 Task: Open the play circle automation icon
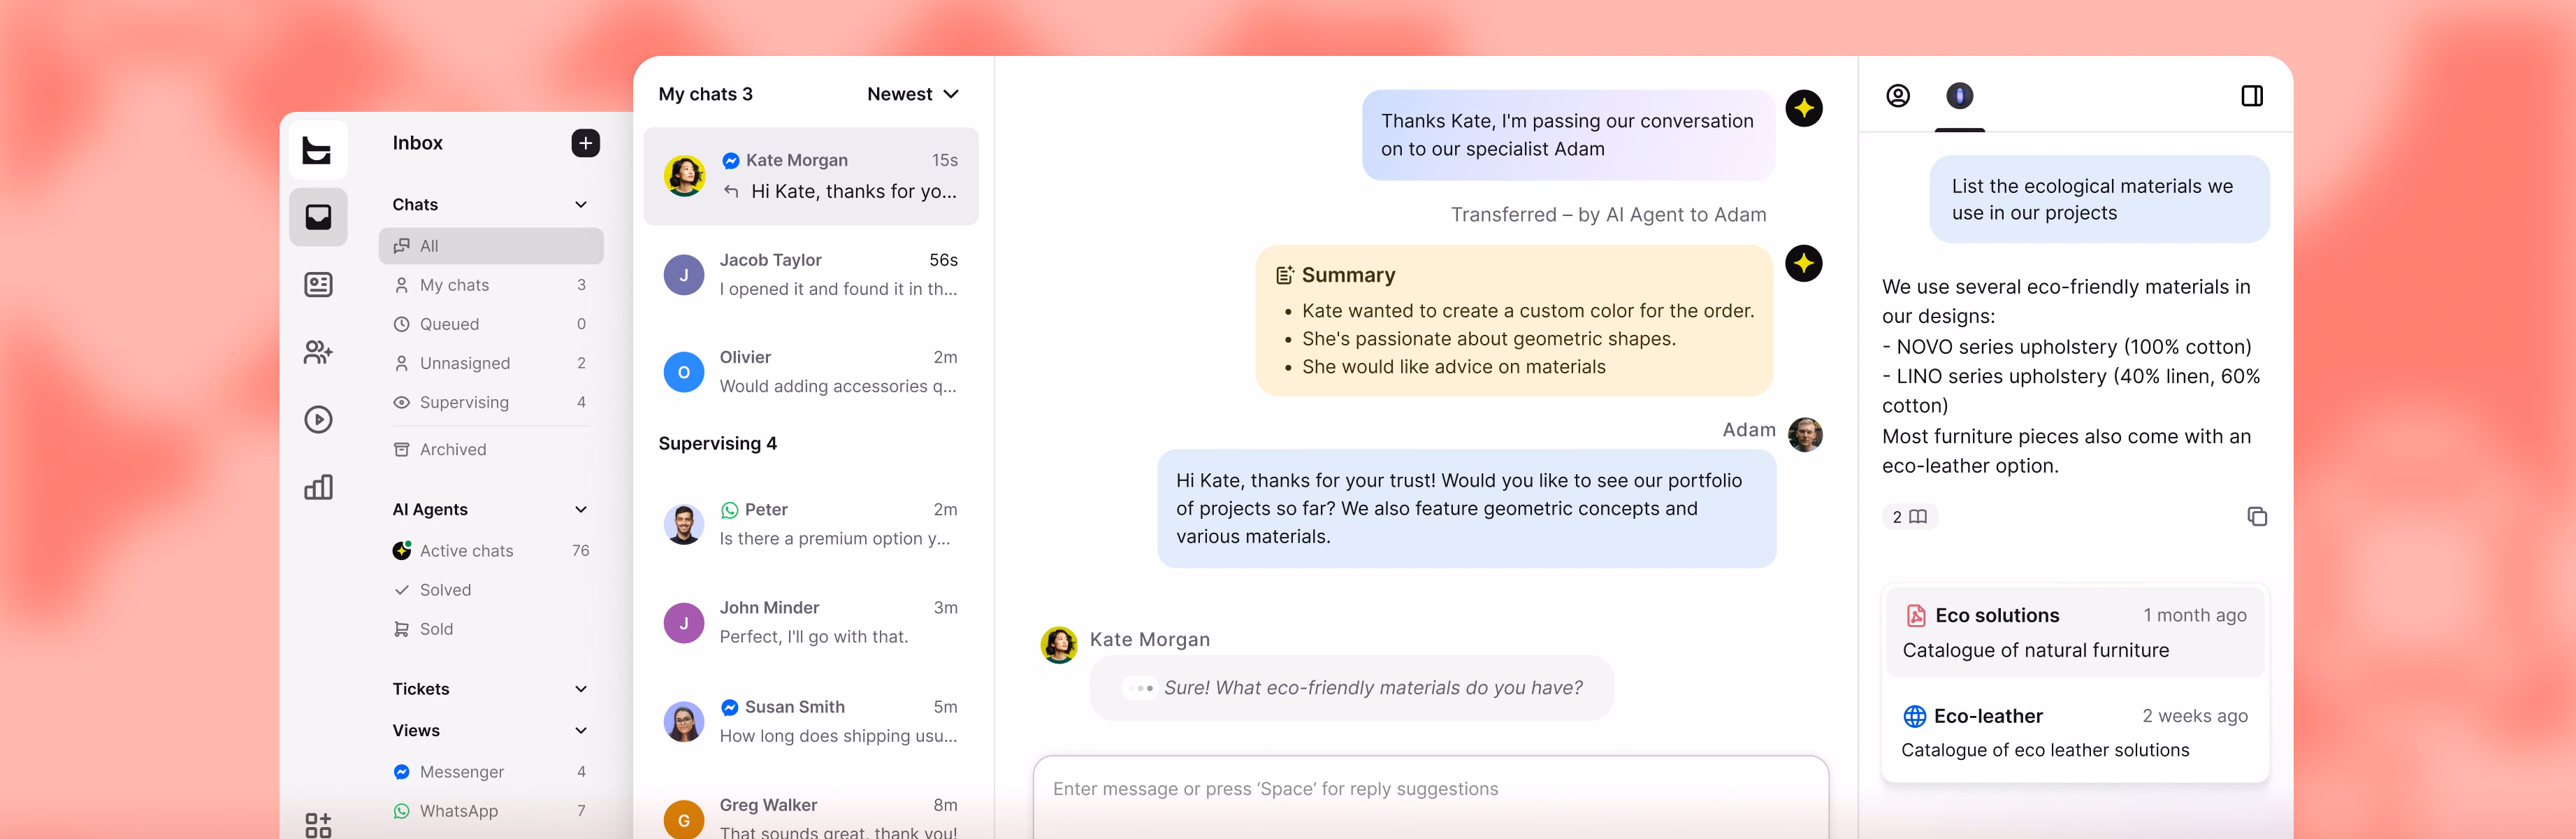[x=318, y=419]
